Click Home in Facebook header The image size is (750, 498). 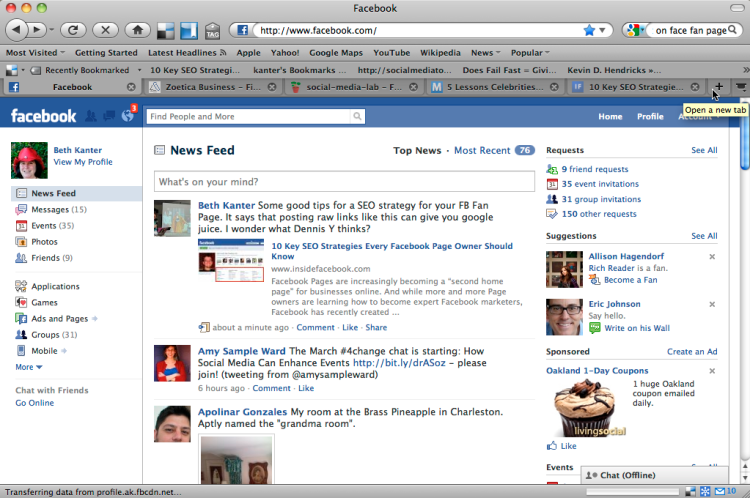(610, 116)
